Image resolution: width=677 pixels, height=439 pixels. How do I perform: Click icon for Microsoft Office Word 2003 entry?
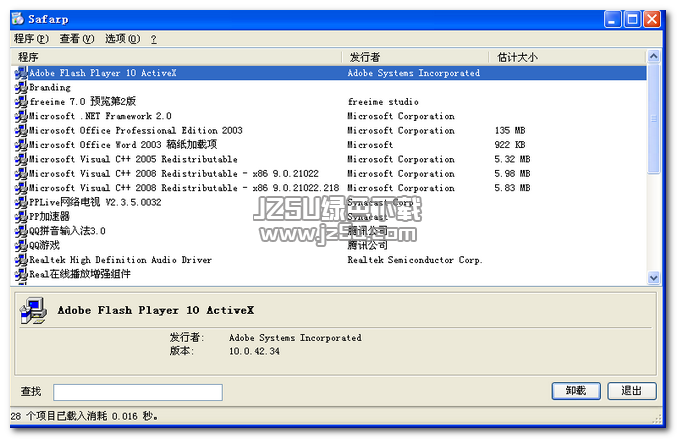(x=21, y=145)
